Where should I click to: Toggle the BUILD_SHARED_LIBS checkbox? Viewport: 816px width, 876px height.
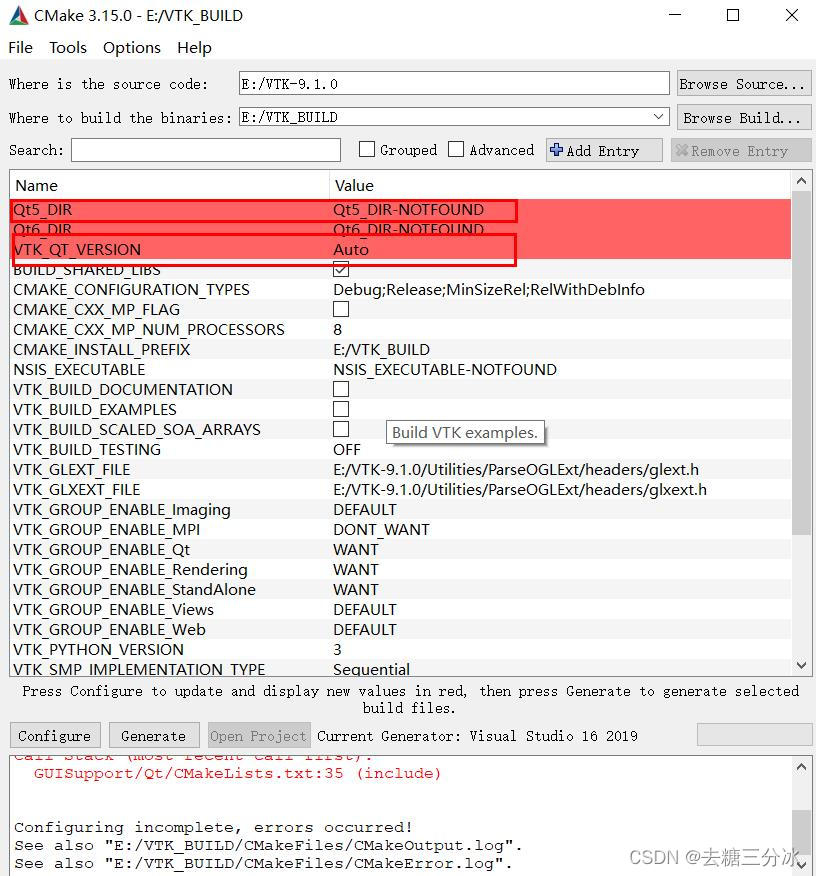coord(341,270)
